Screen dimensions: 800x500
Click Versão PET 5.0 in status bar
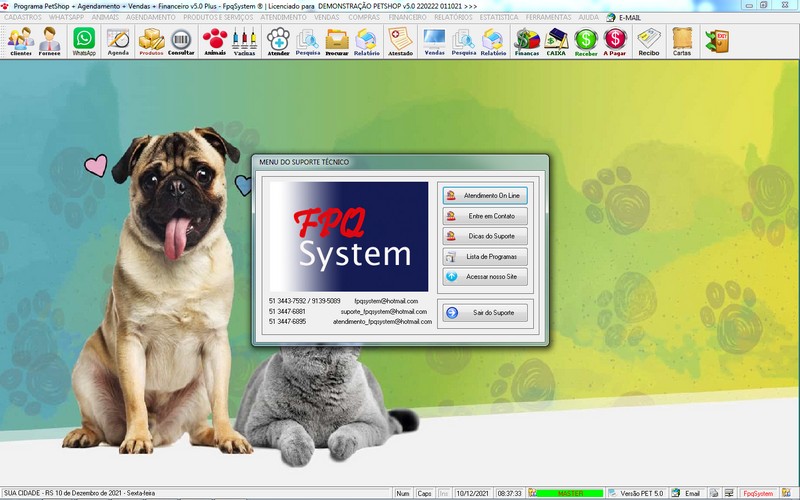click(x=641, y=493)
